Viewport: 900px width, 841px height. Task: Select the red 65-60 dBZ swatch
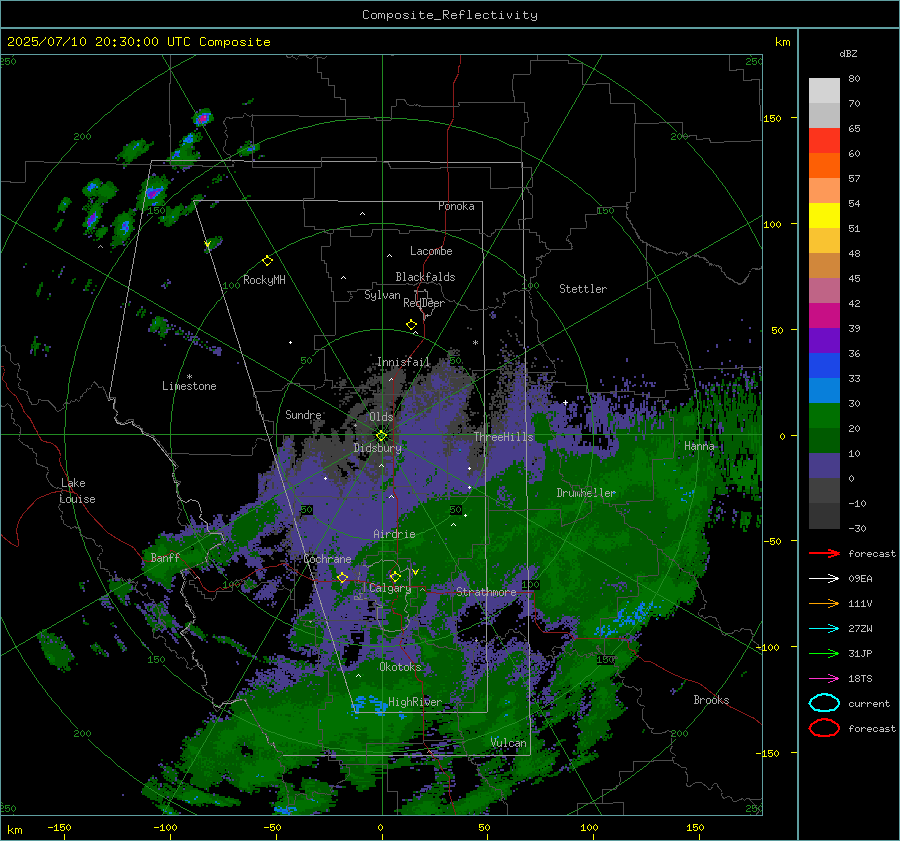(x=824, y=141)
